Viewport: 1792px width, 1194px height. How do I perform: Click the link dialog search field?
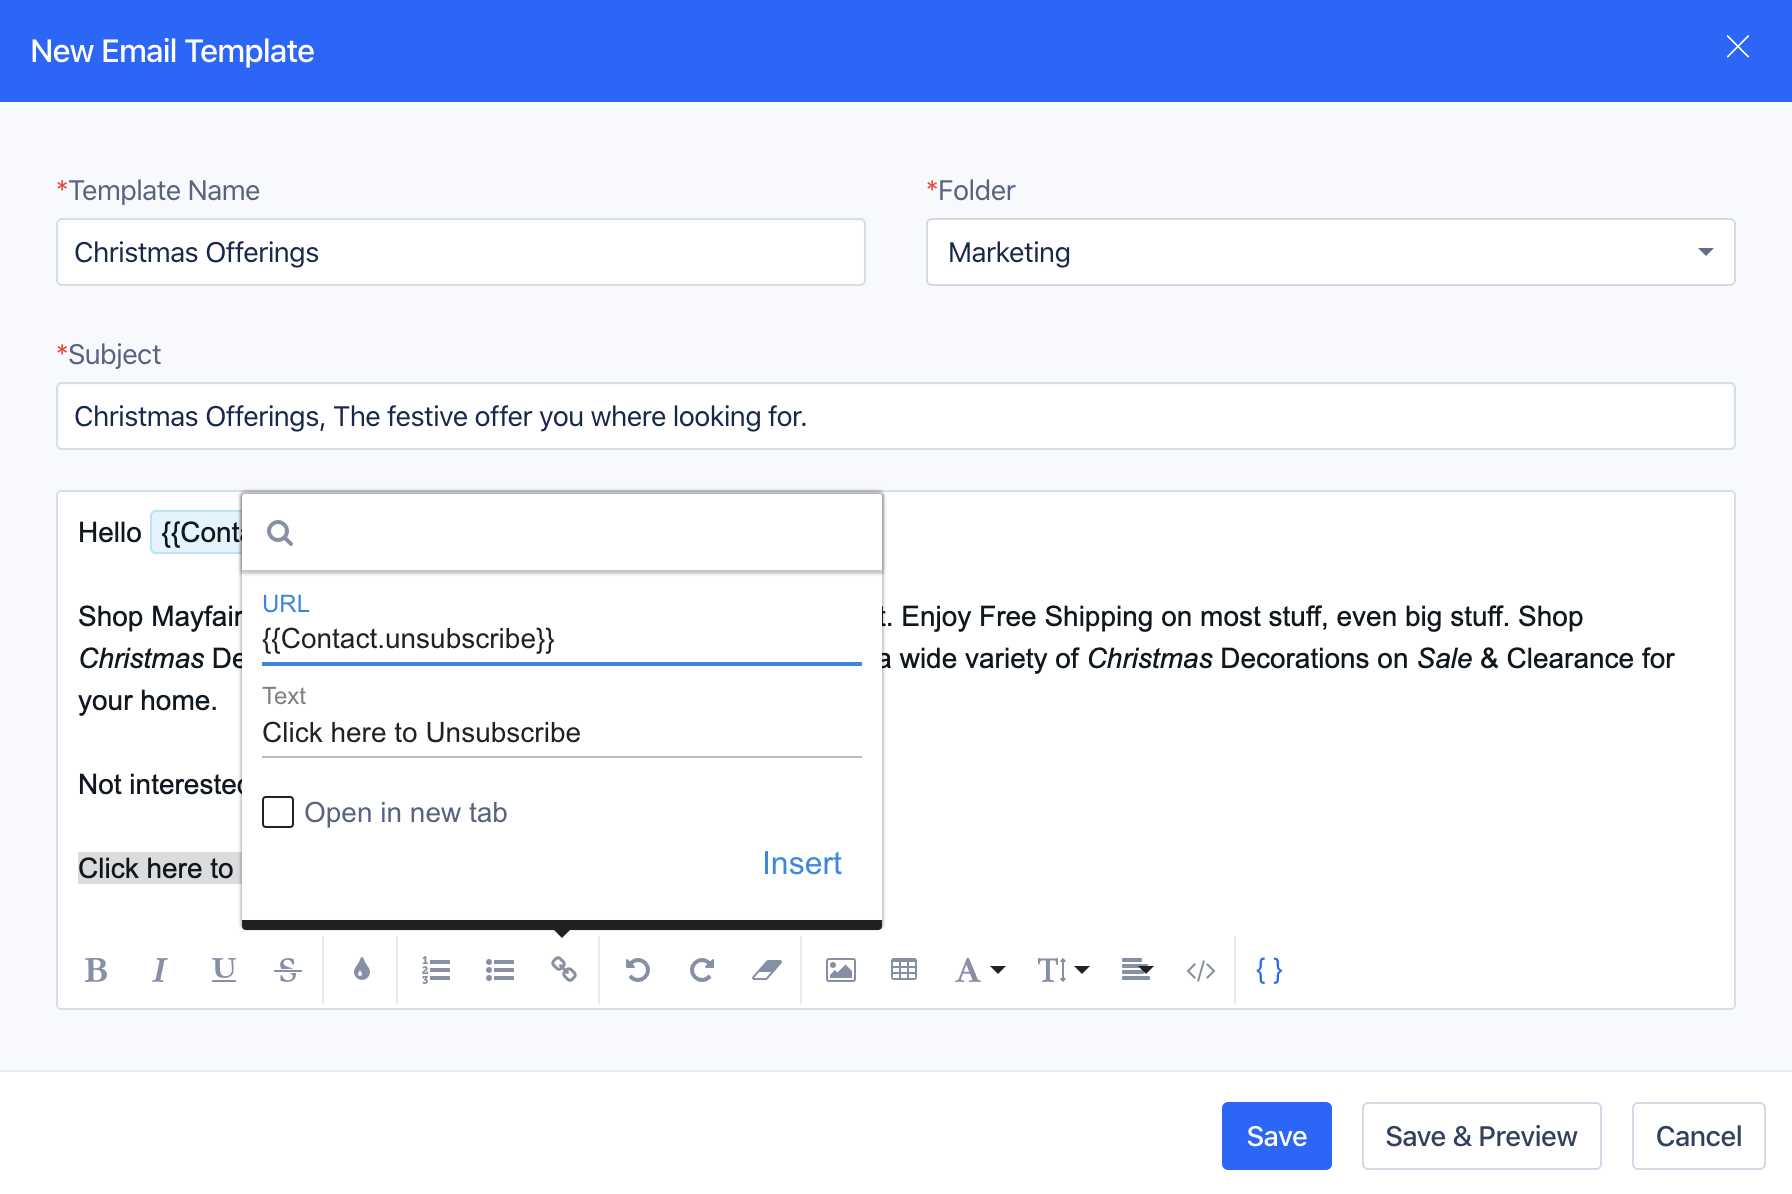[560, 532]
